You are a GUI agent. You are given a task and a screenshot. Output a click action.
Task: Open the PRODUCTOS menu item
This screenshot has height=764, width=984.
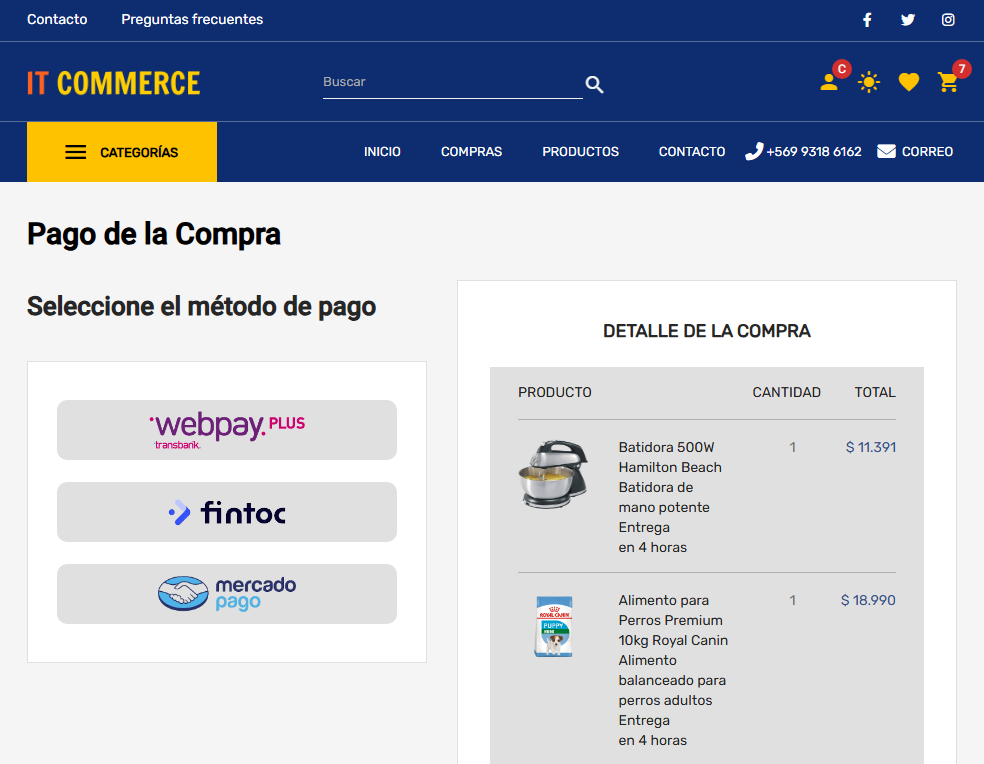click(x=580, y=152)
